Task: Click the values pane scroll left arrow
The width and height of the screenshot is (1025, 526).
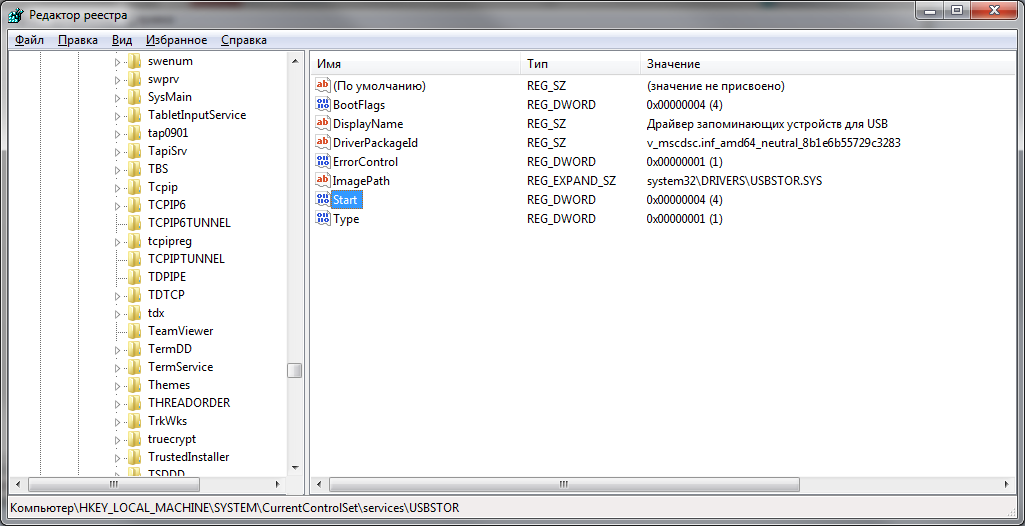Action: 319,484
